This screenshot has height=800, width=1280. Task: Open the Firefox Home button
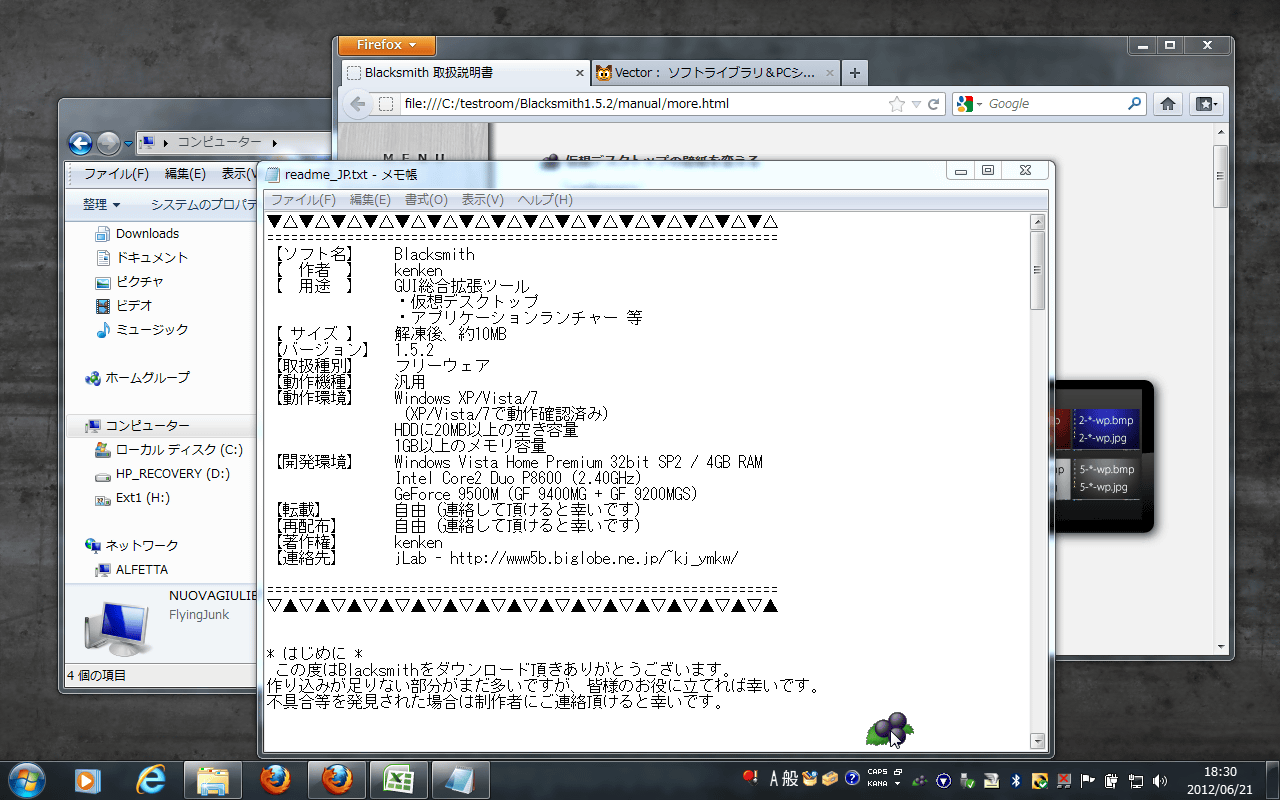(x=1167, y=104)
